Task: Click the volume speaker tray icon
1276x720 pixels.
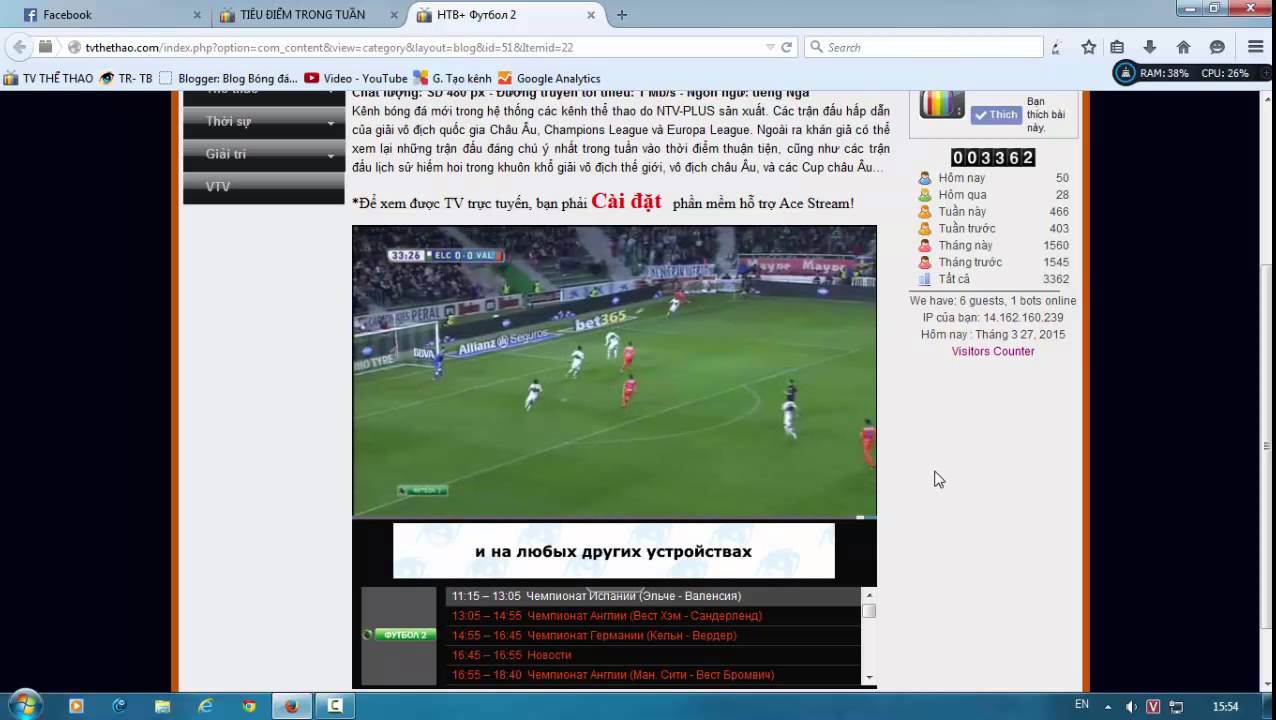Action: pos(1131,706)
